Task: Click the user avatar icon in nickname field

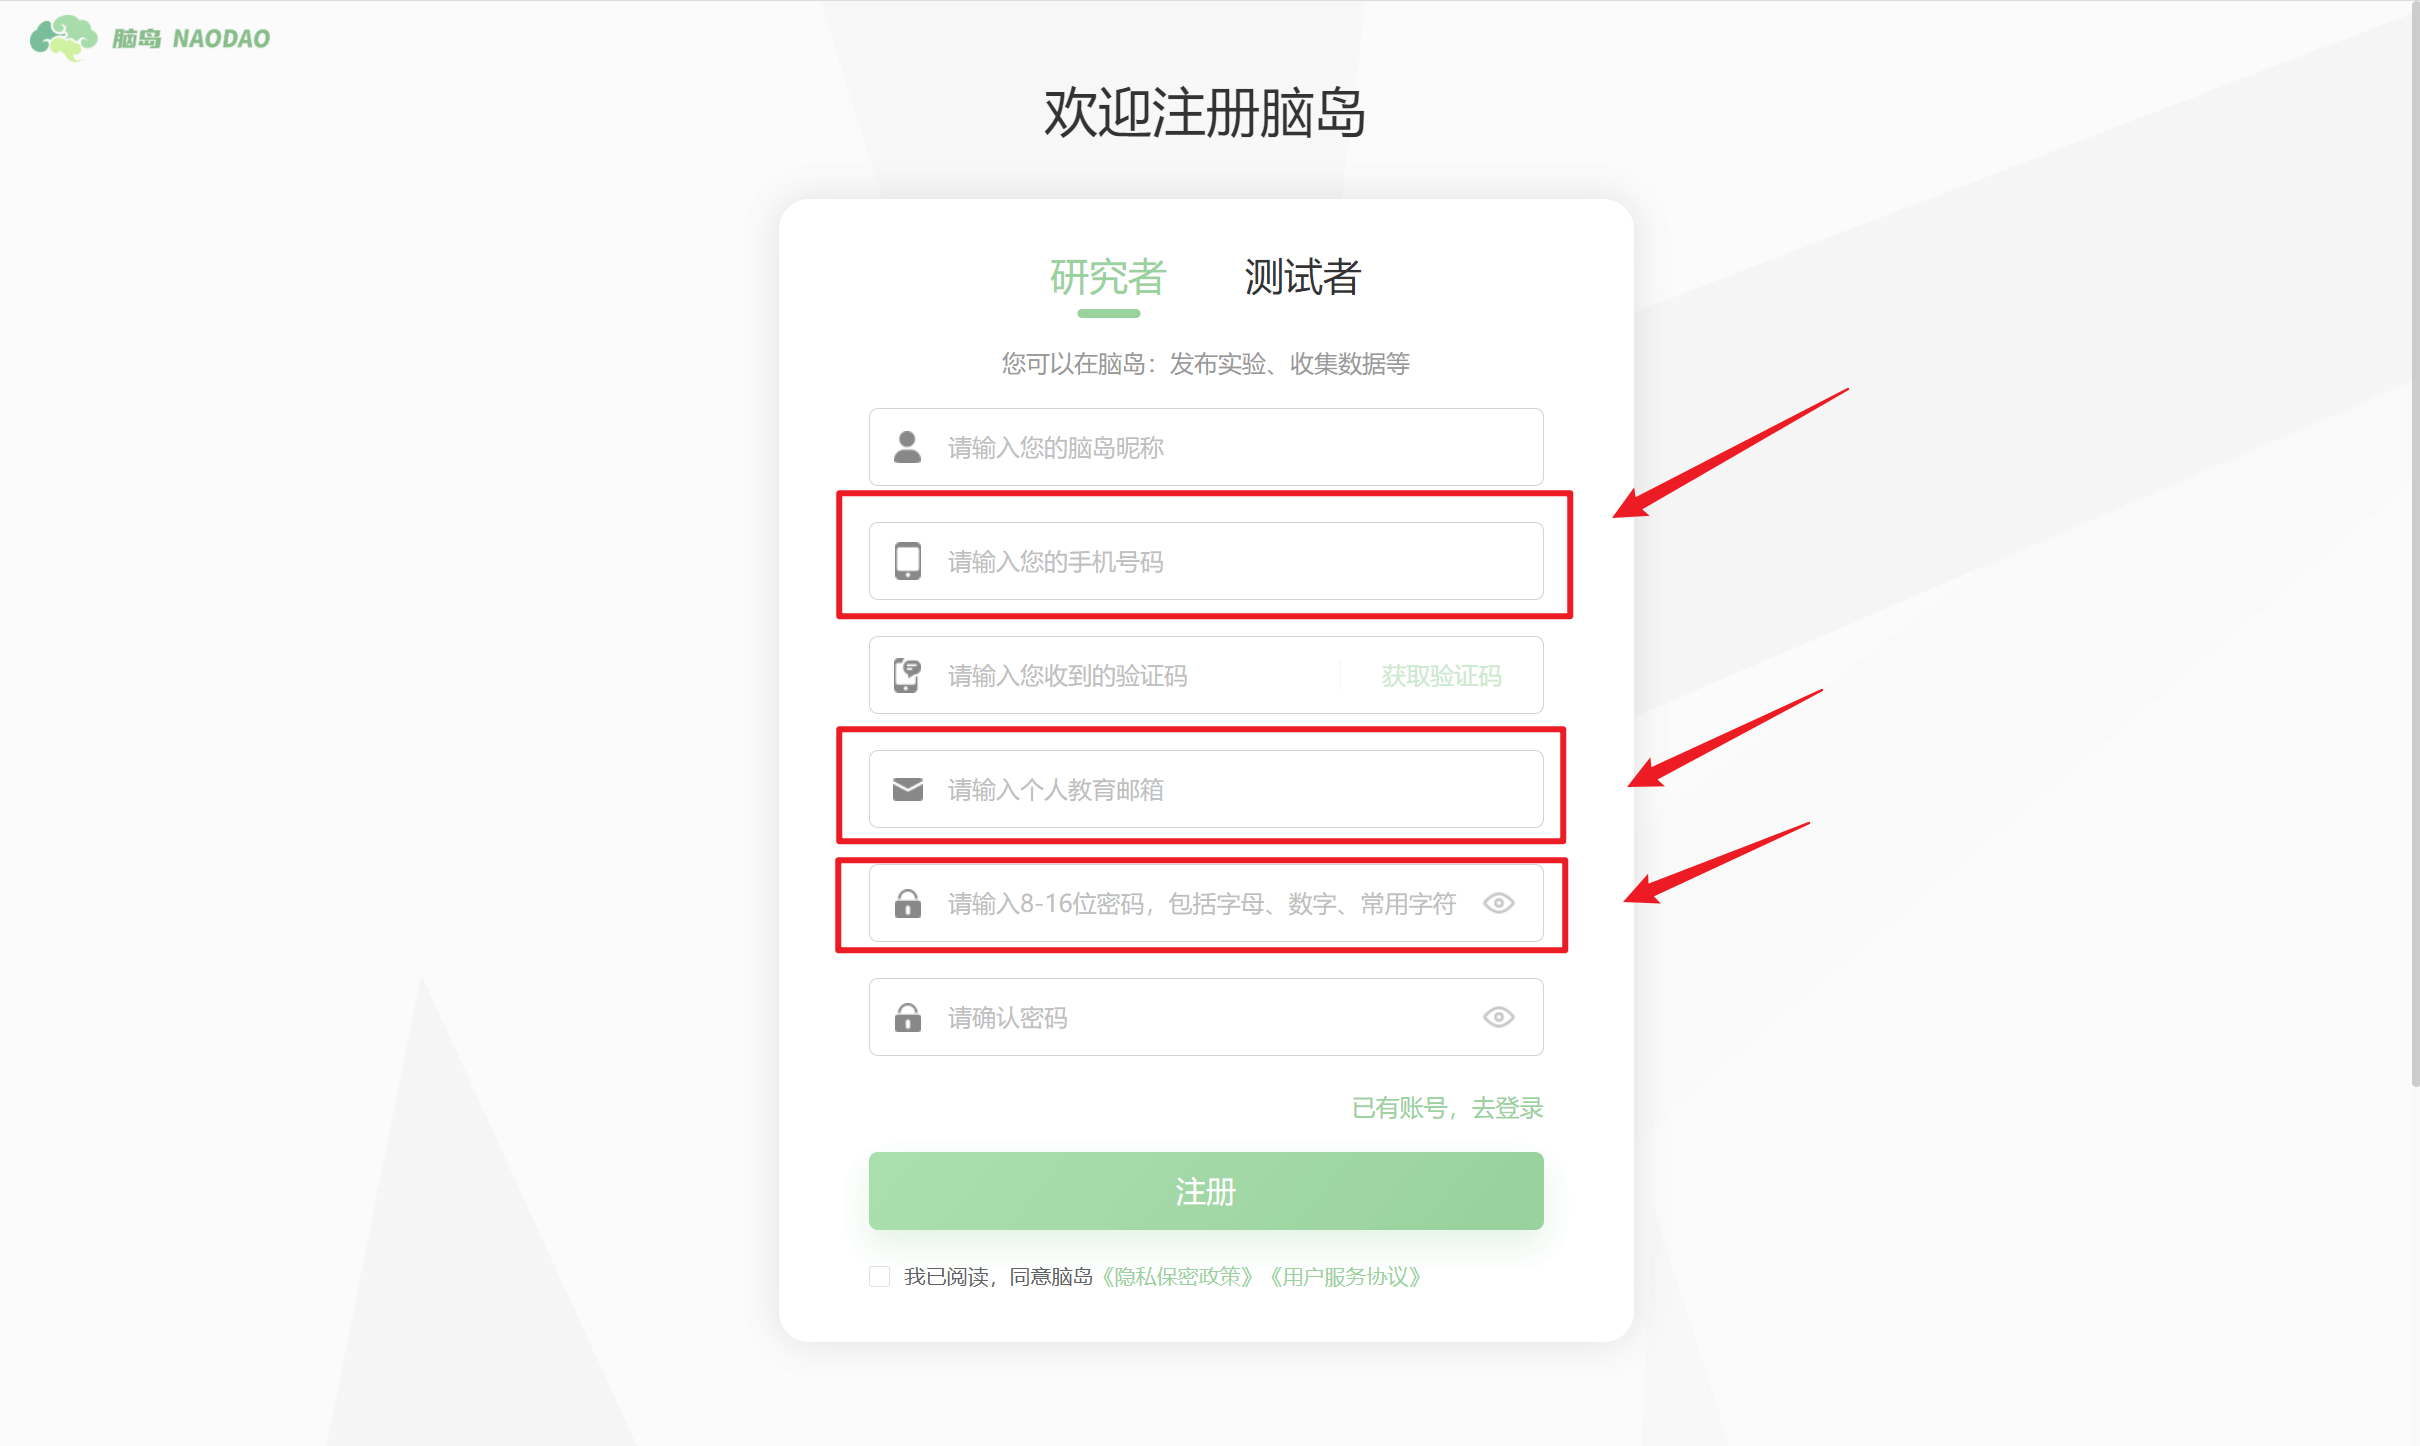Action: pyautogui.click(x=907, y=447)
